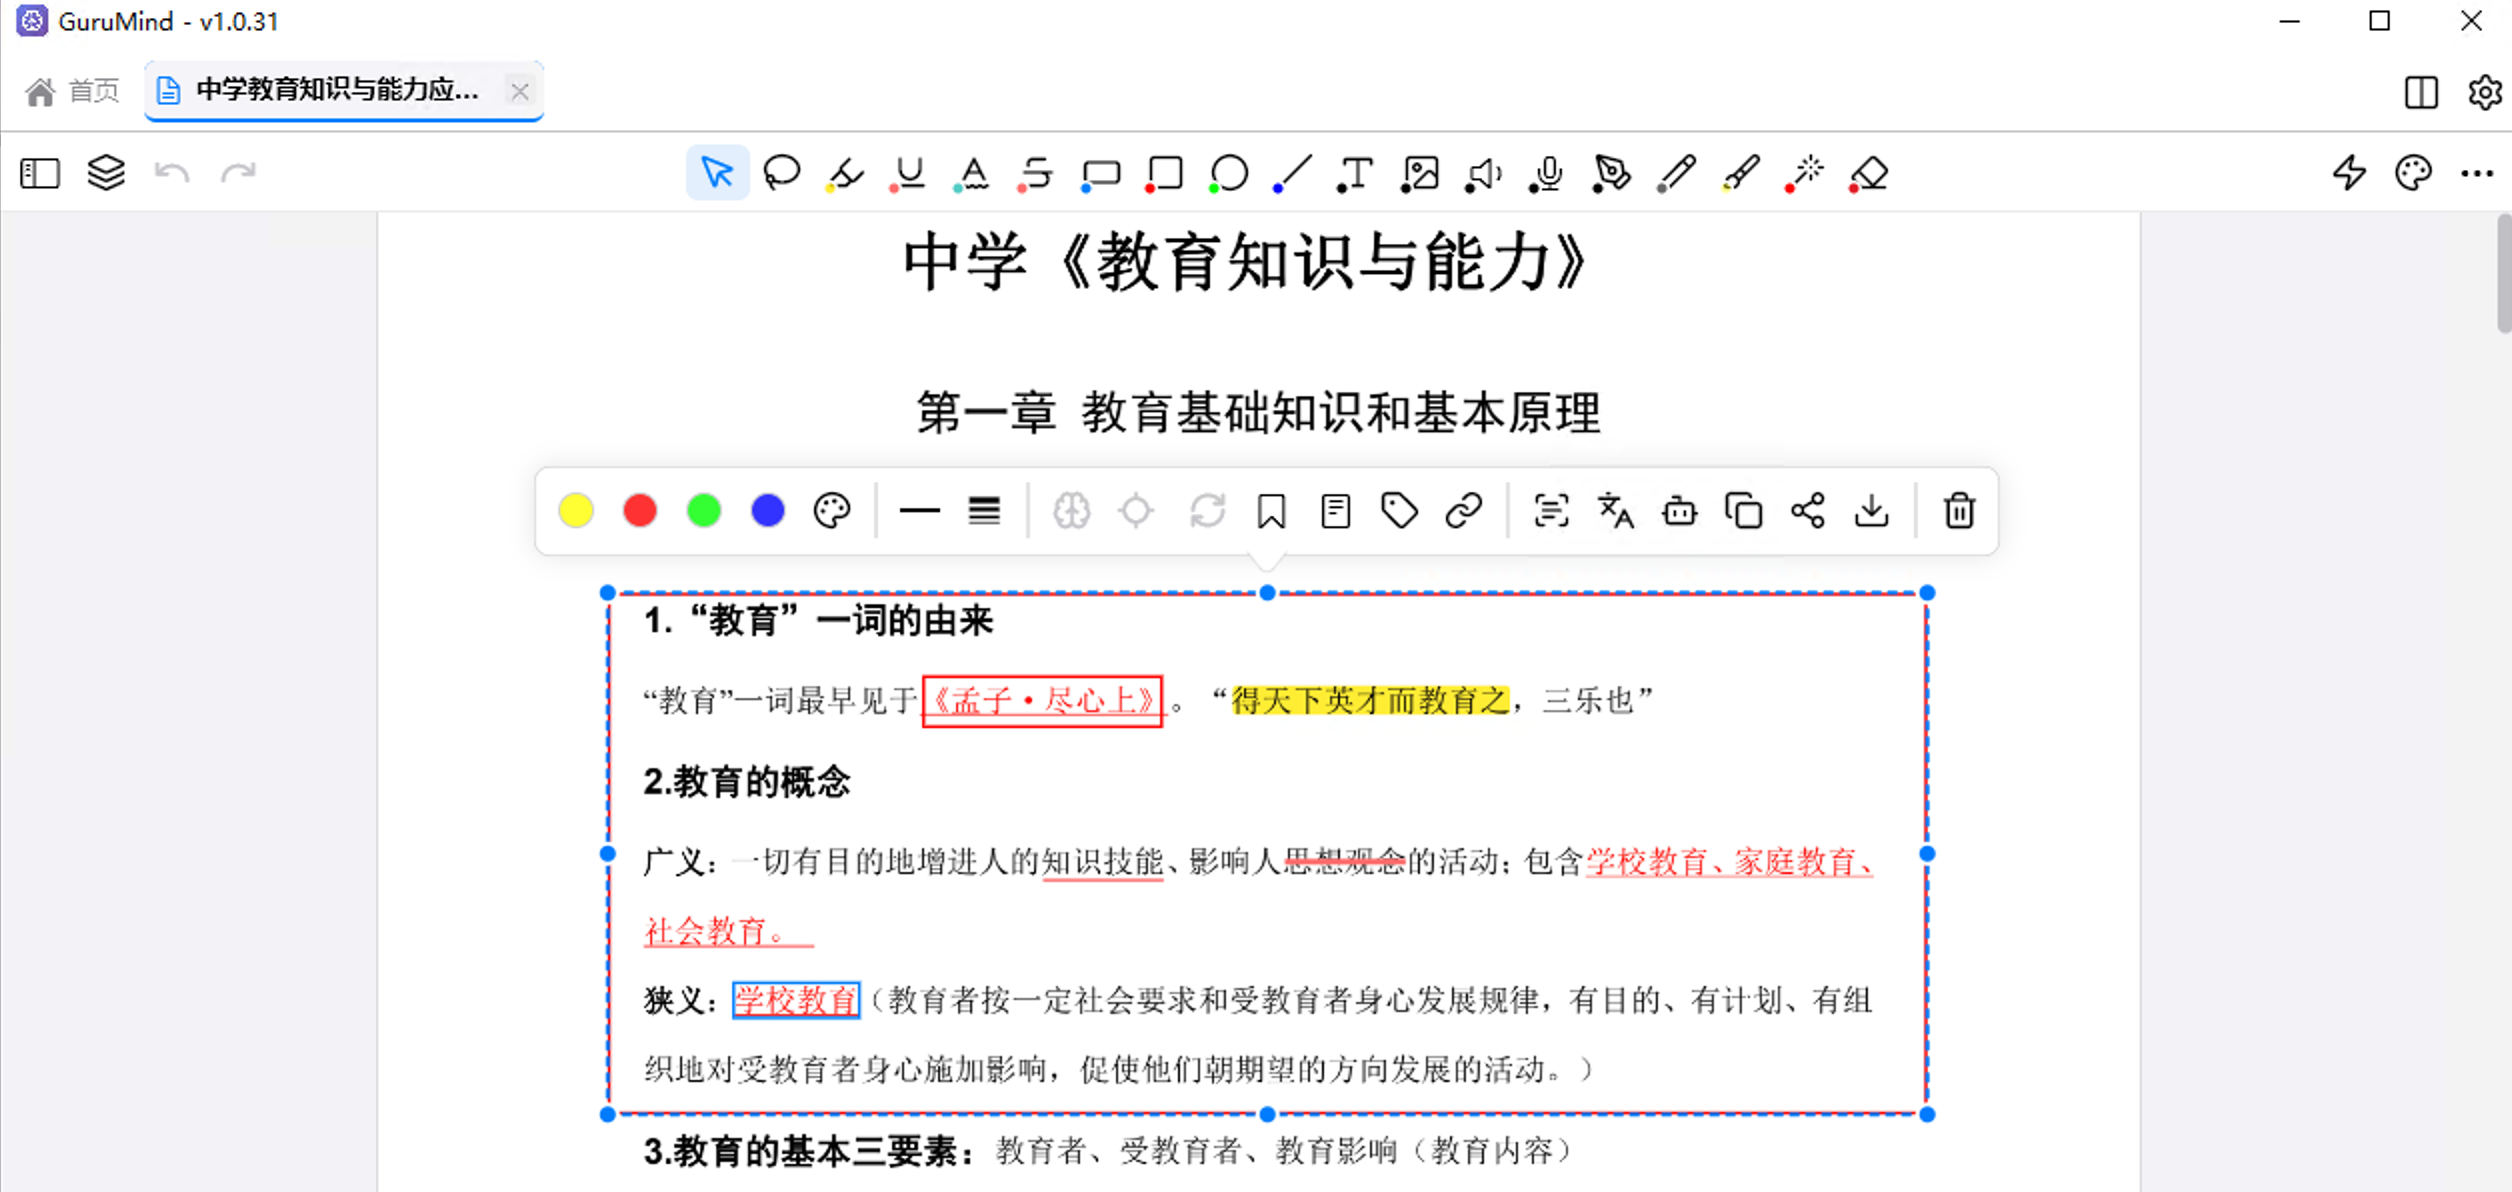Go to the 首页 home tab
Screen dimensions: 2512x1192
click(x=73, y=91)
